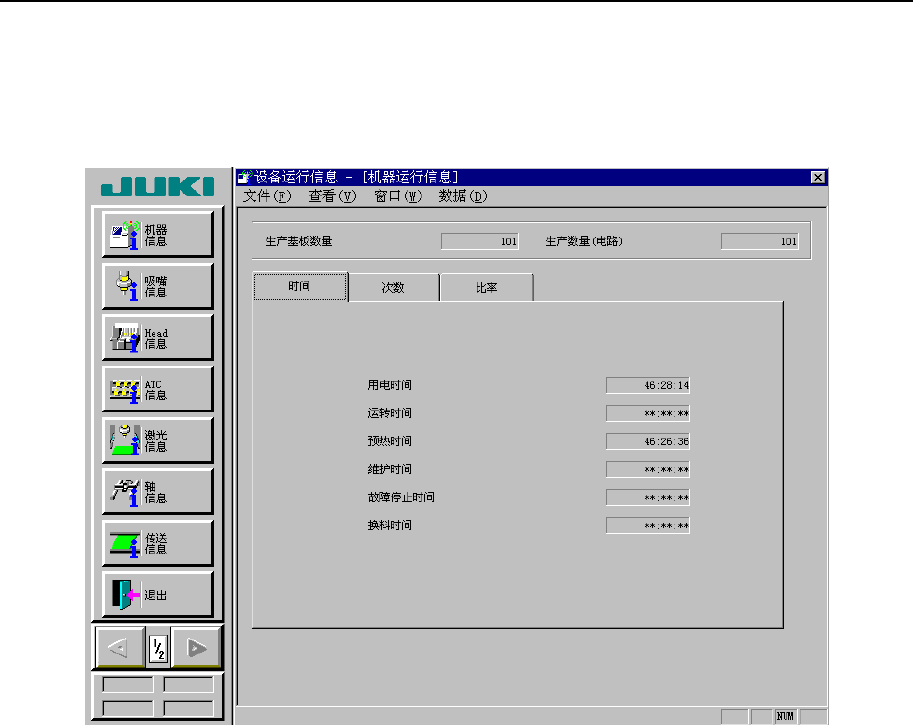Image resolution: width=913 pixels, height=725 pixels.
Task: Click the 生产数量(电路) value field
Action: [760, 241]
